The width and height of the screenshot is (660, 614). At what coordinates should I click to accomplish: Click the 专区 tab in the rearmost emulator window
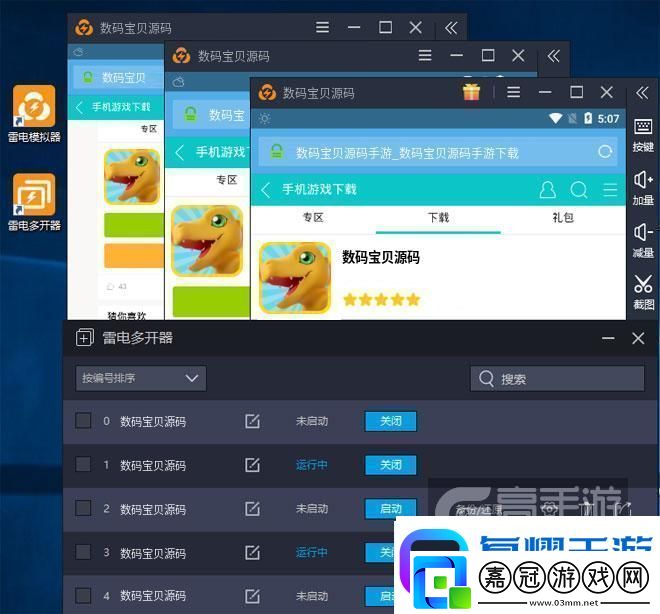point(149,129)
